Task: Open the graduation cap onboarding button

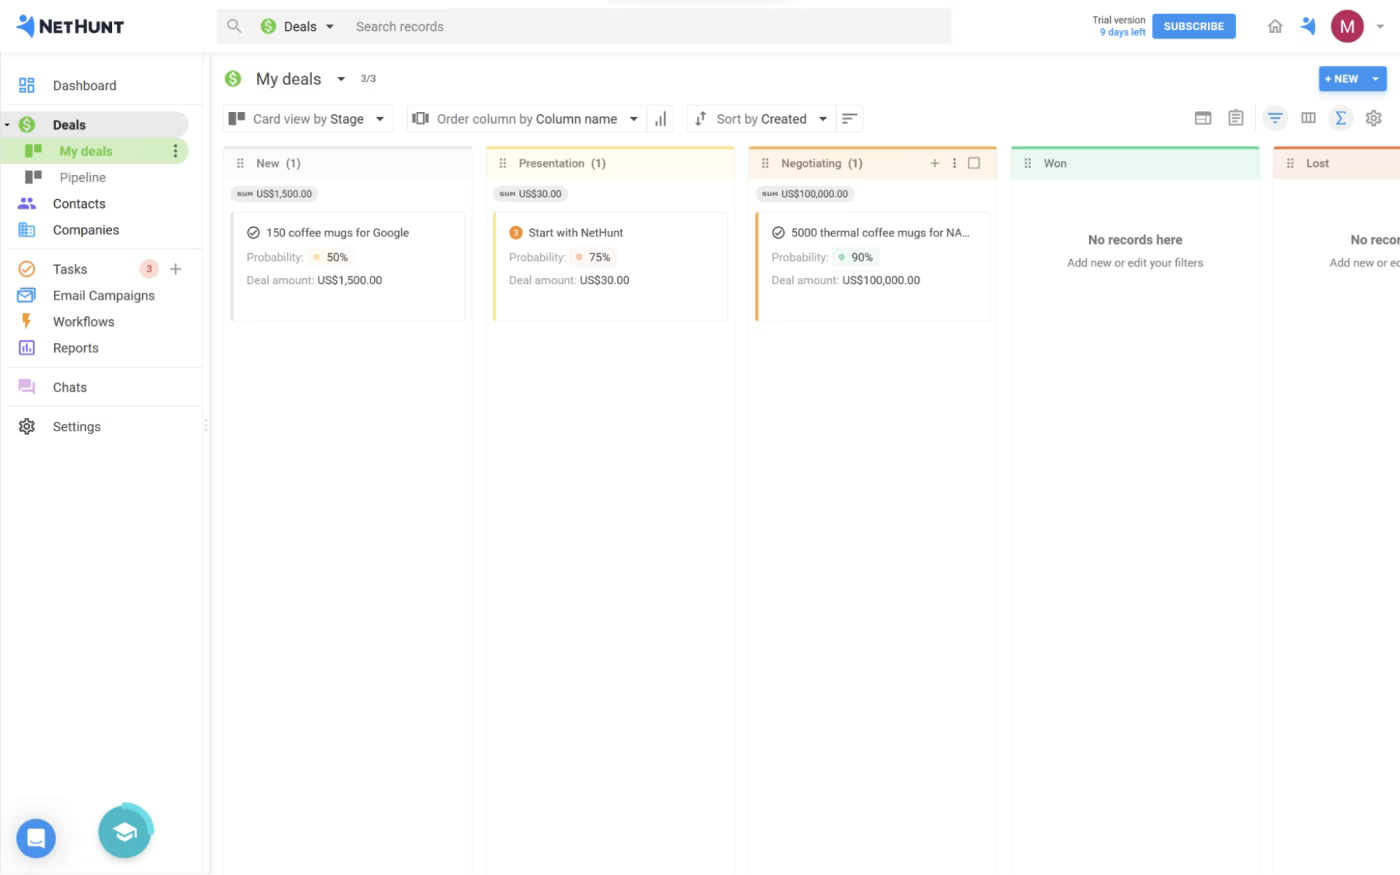Action: (125, 832)
